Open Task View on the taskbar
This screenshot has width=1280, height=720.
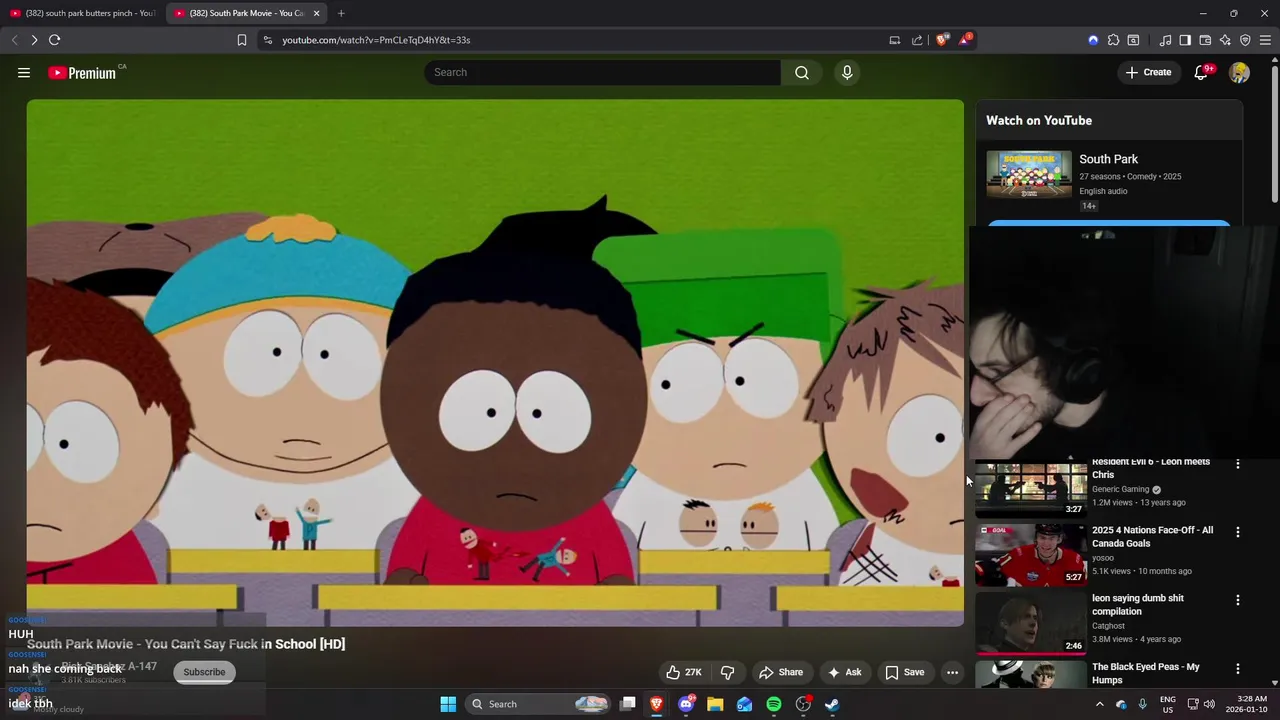(x=628, y=704)
